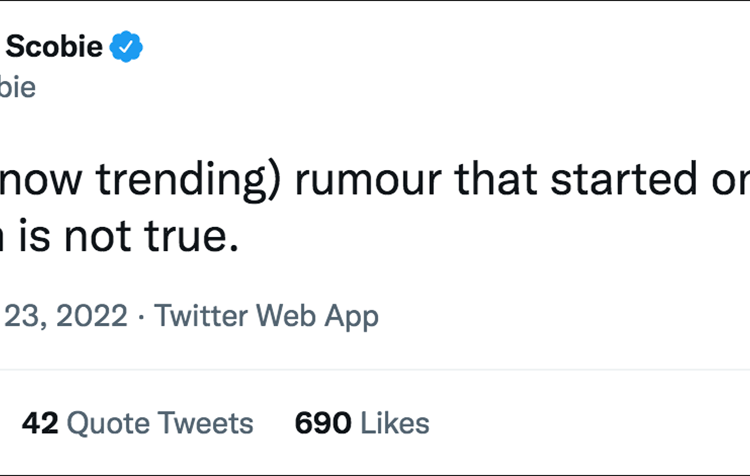Open the 690 Likes list
This screenshot has height=476, width=750.
(362, 423)
